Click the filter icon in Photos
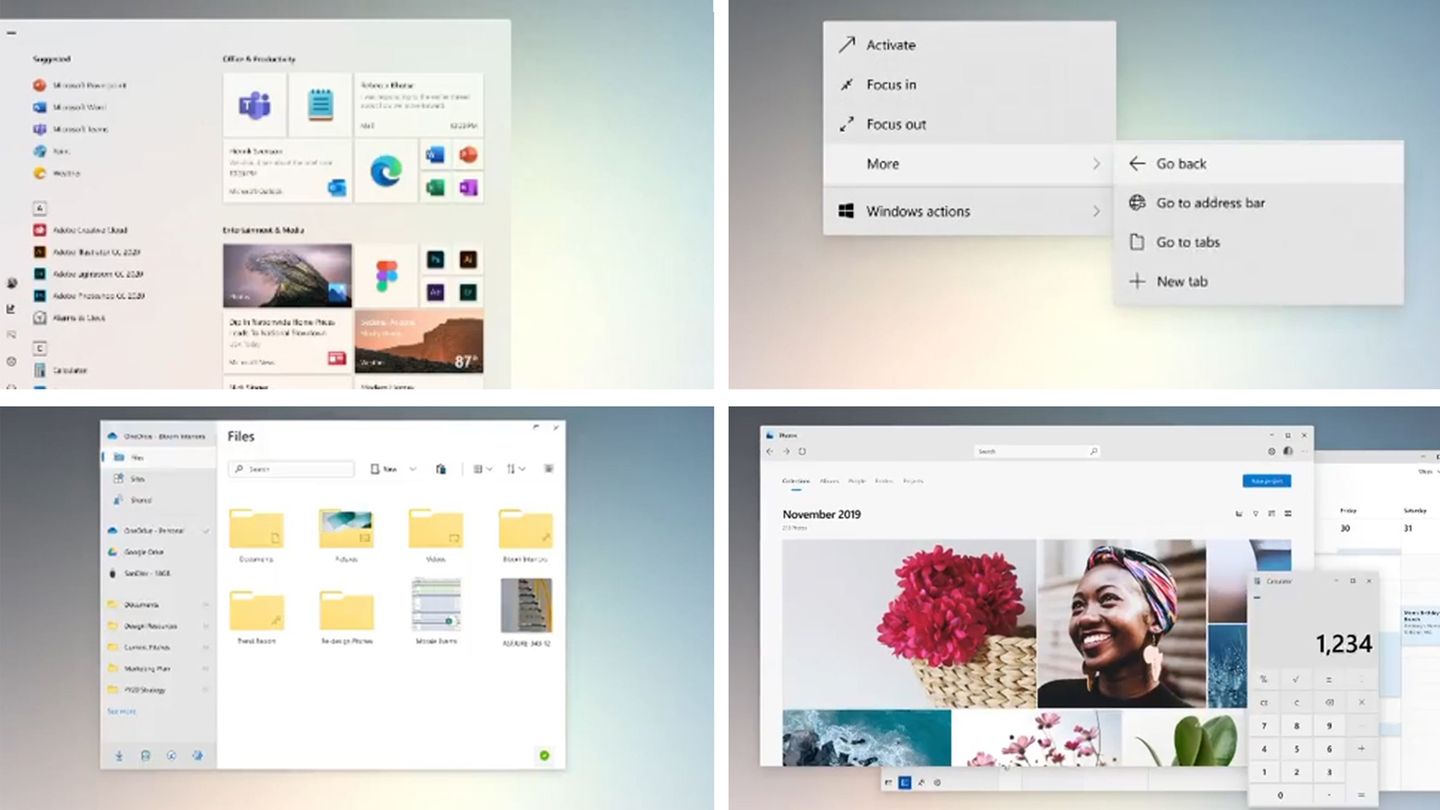The height and width of the screenshot is (810, 1440). click(x=1255, y=514)
